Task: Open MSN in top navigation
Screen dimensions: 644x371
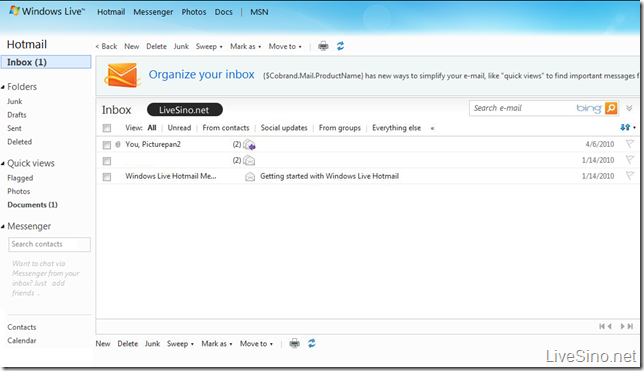Action: pyautogui.click(x=259, y=12)
